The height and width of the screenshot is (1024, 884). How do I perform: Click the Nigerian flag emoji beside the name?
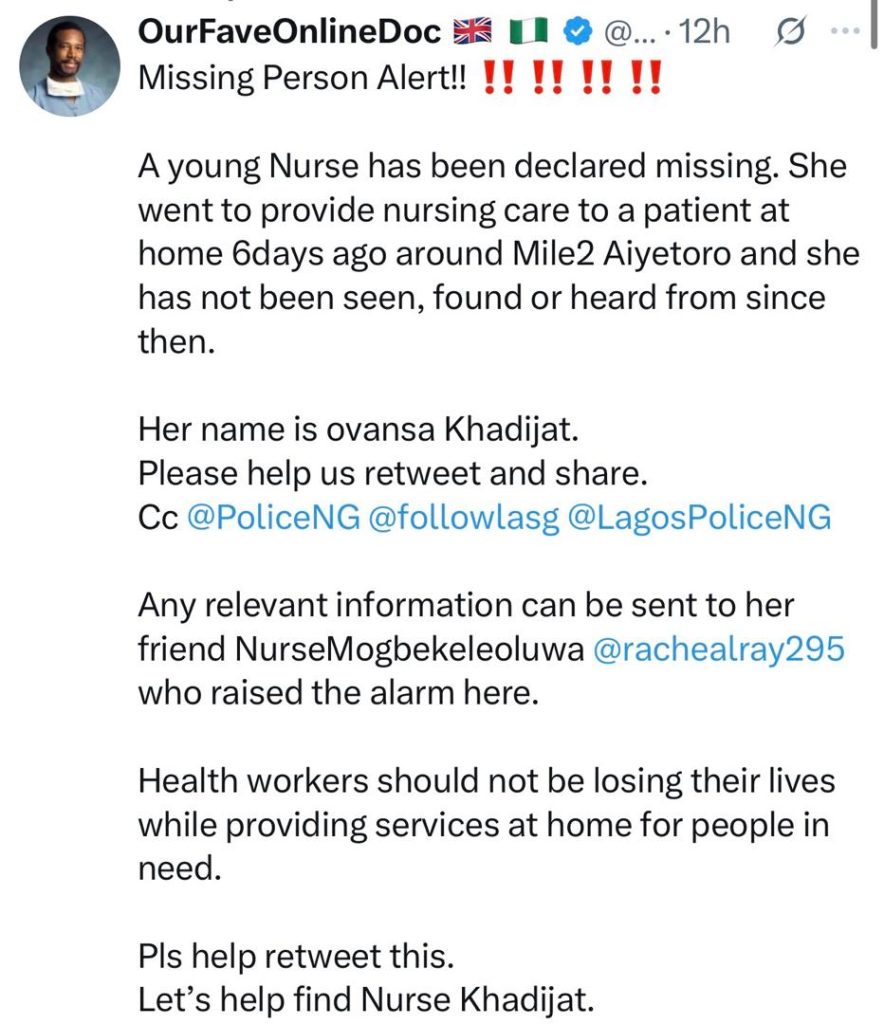pos(527,31)
